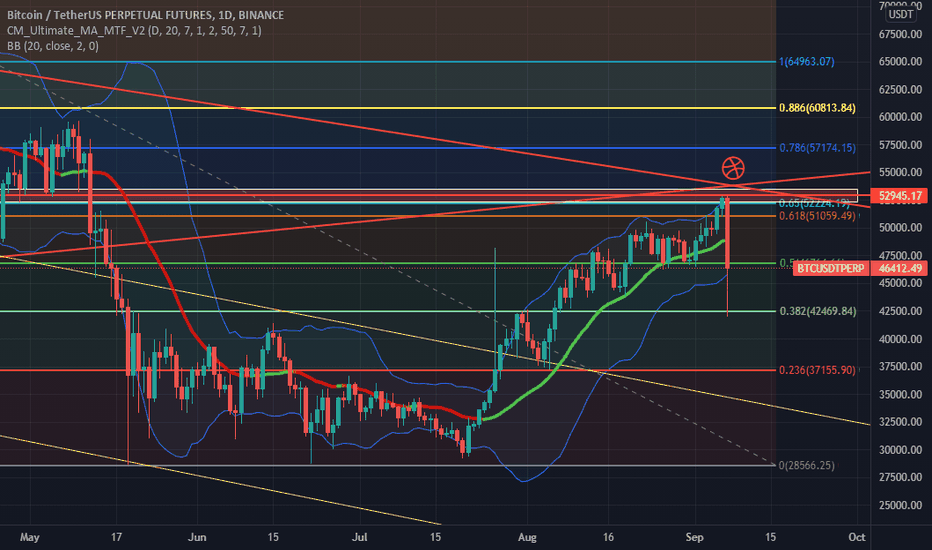Click the 62500.00 price axis label
Viewport: 932px width, 550px height.
tap(900, 90)
